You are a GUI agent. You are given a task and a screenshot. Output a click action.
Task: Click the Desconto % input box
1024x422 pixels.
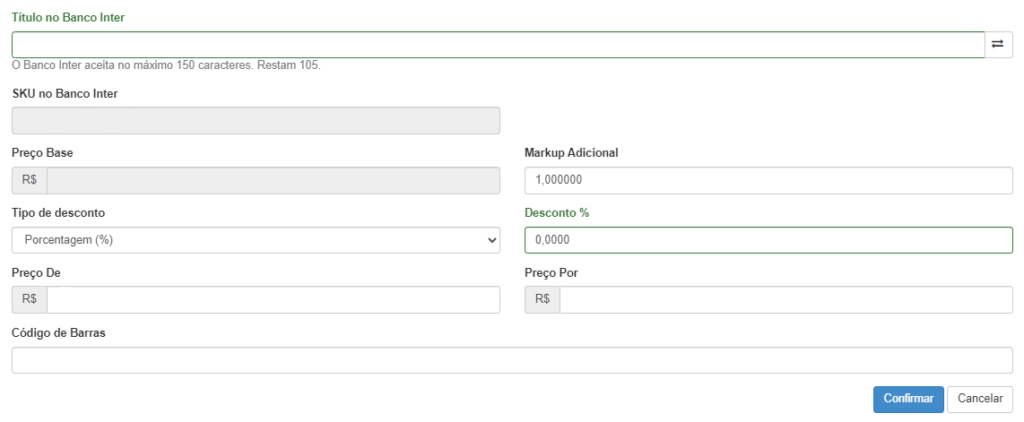pos(768,240)
